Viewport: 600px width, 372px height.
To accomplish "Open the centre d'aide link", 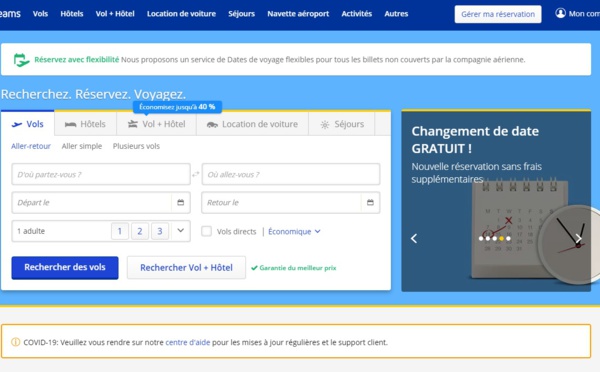I will pos(188,342).
